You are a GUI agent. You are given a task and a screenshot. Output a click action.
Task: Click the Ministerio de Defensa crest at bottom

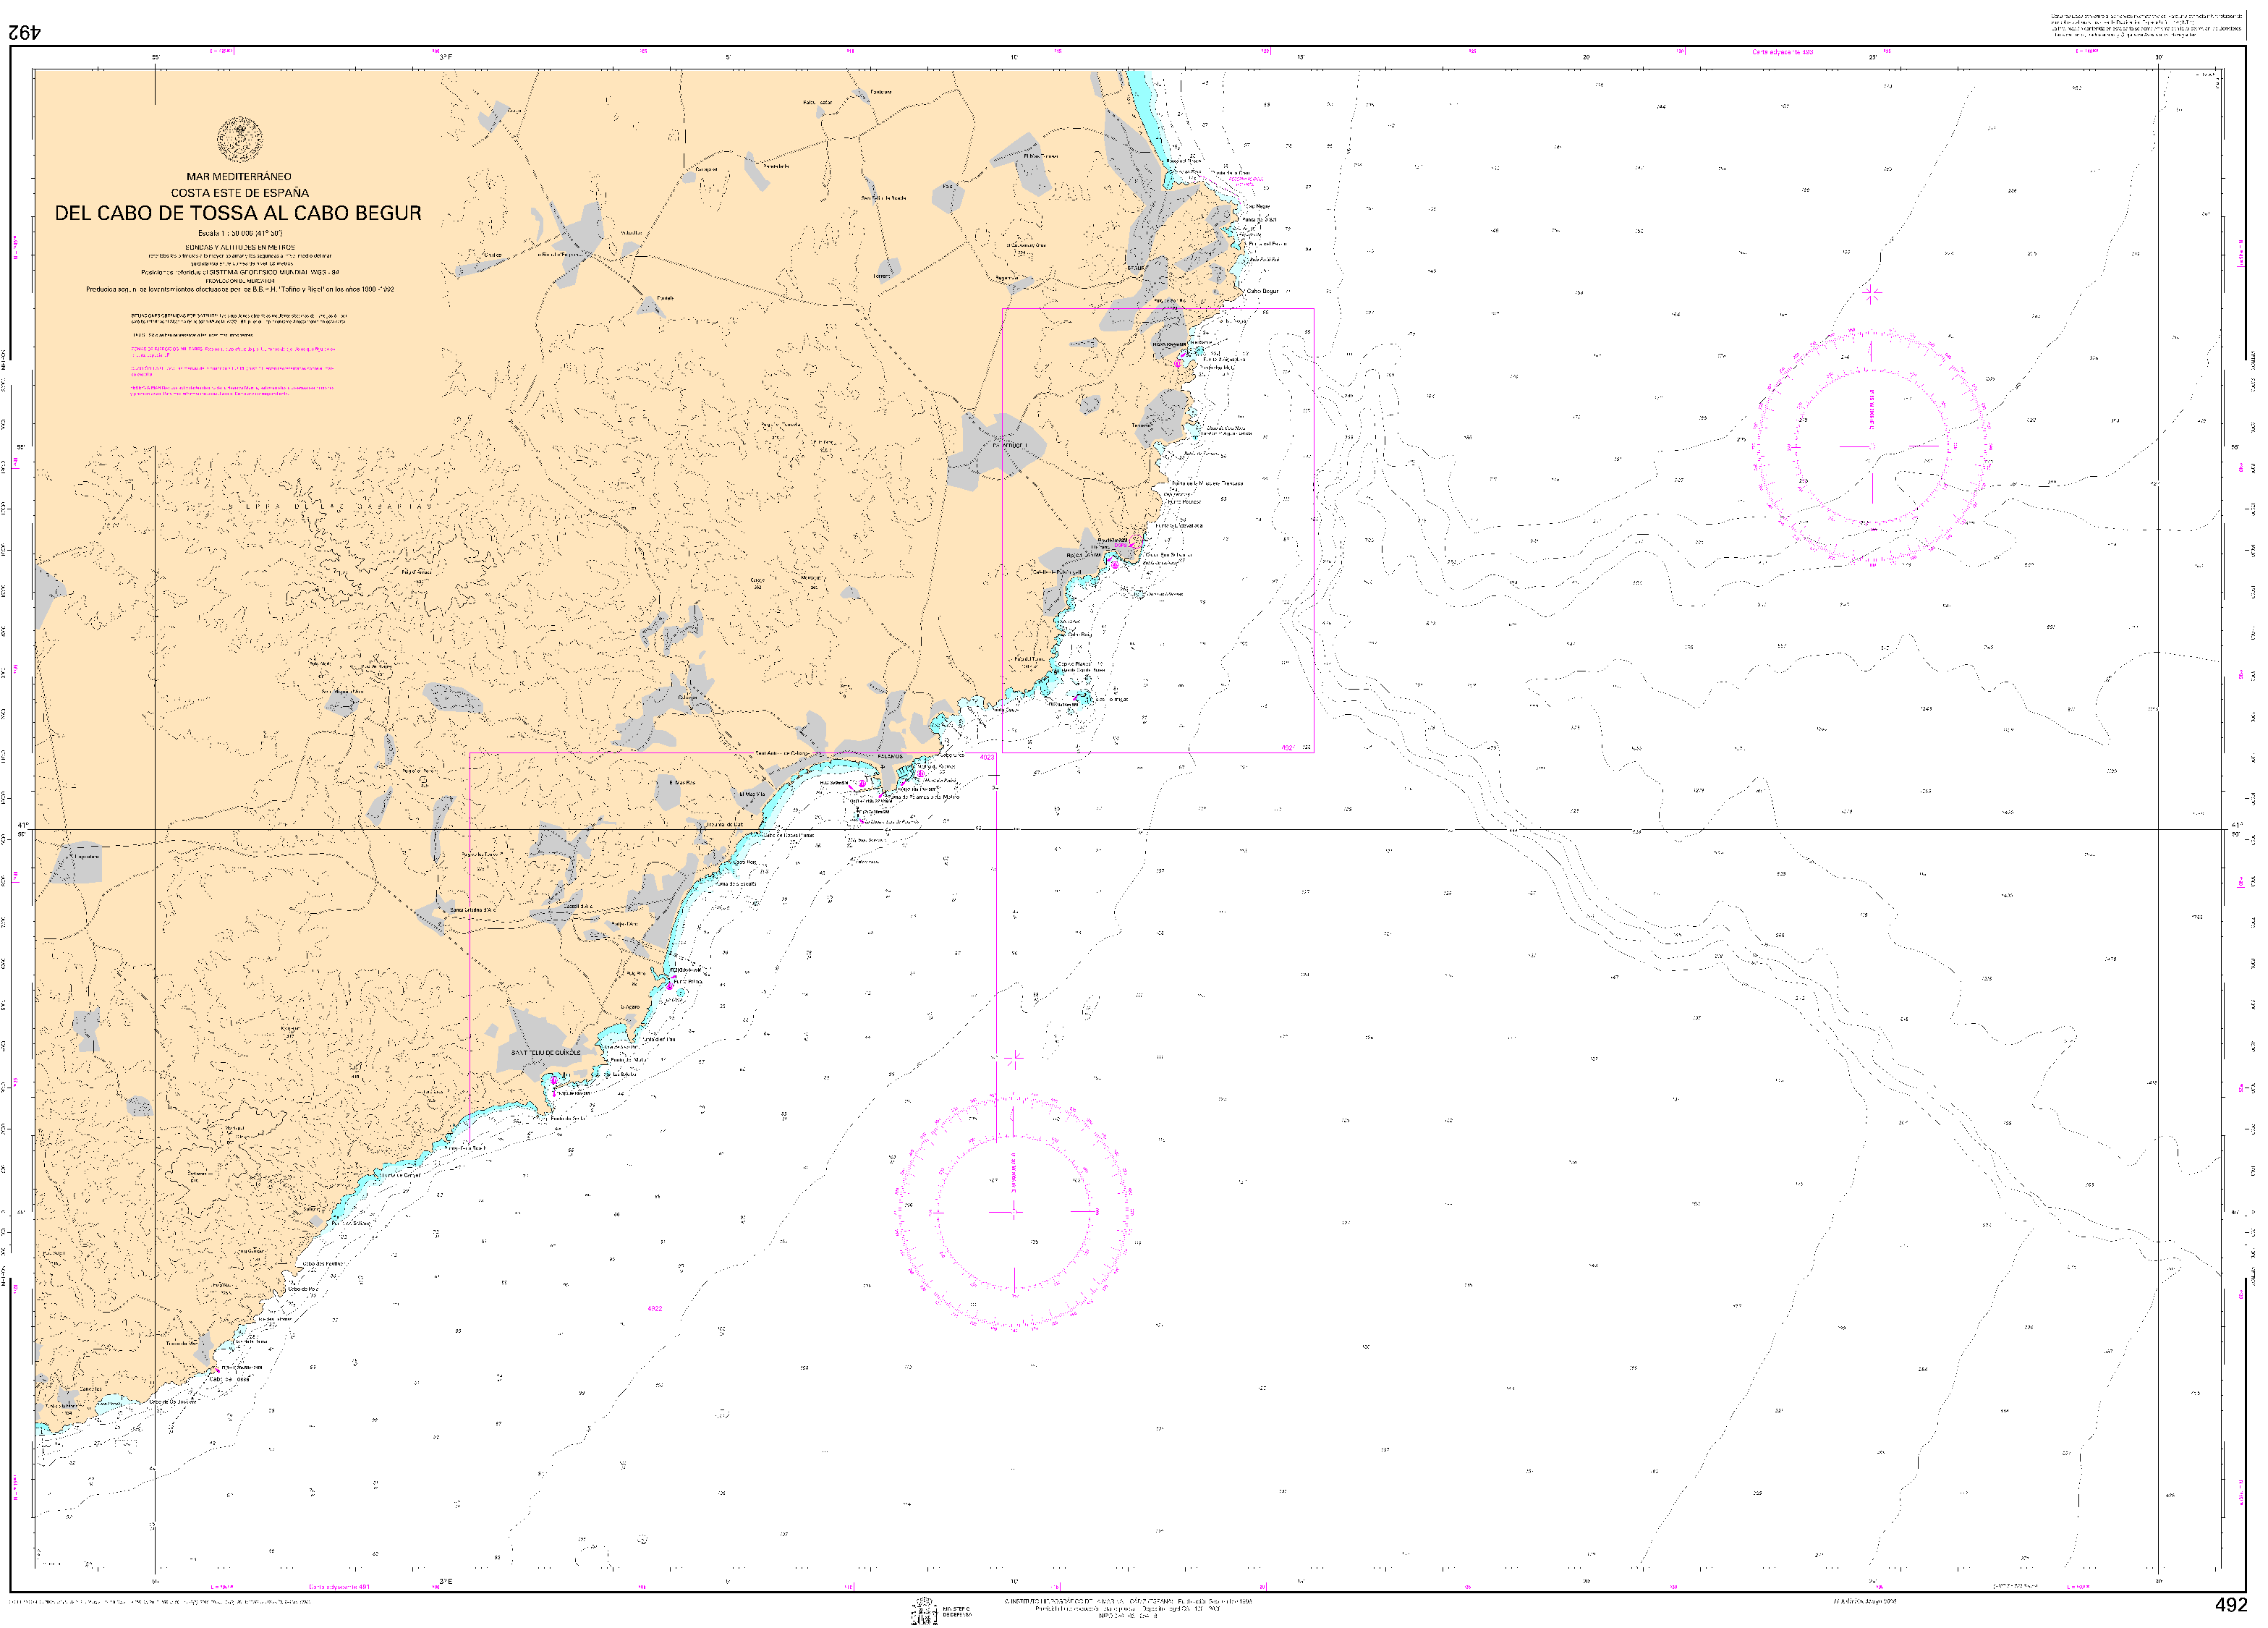point(924,1610)
